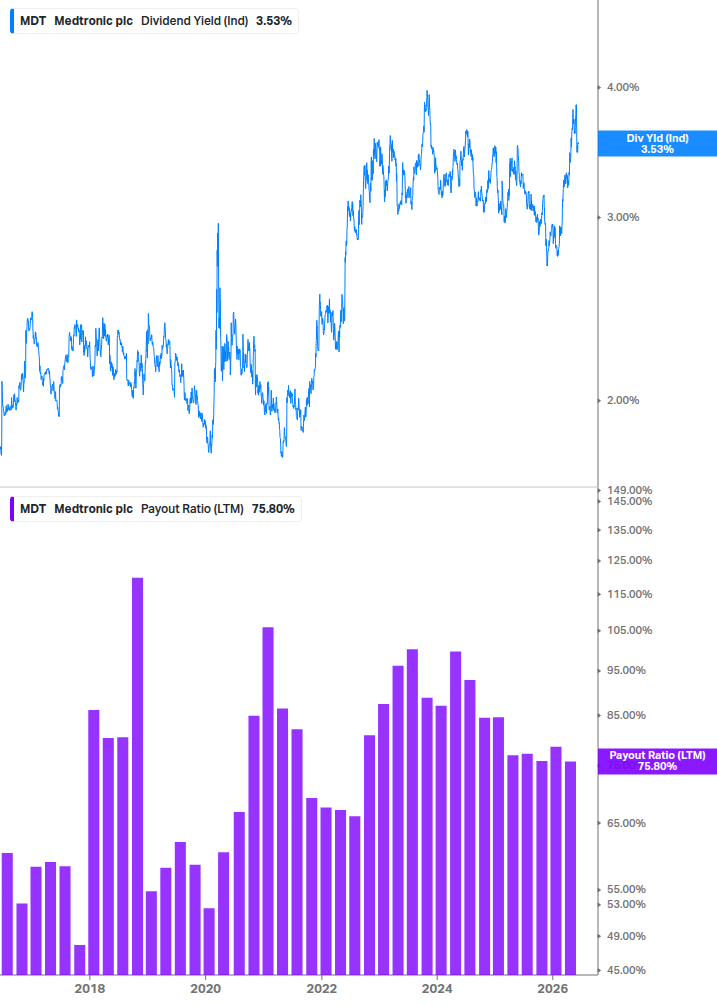Screen dimensions: 717x1005
Task: Click the 2024 label on the time axis
Action: (x=437, y=988)
